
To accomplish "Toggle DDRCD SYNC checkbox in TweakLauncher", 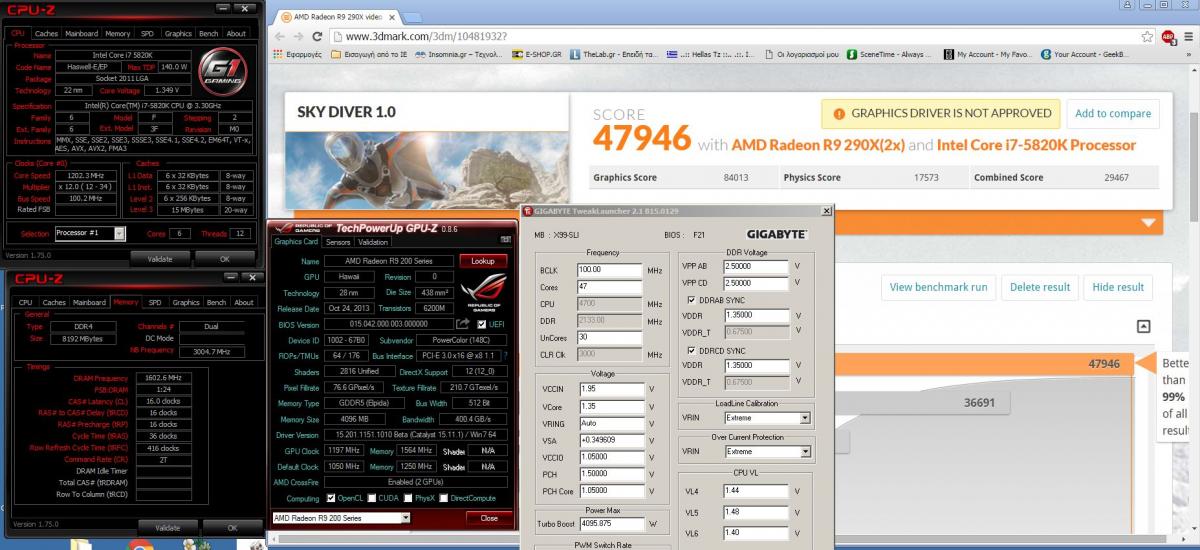I will tap(691, 350).
